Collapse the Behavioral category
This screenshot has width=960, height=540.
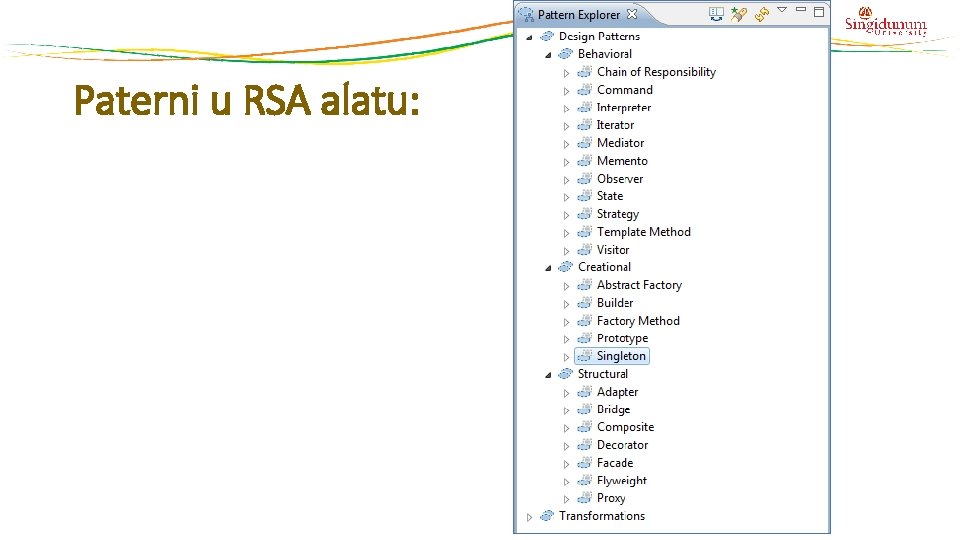tap(549, 55)
